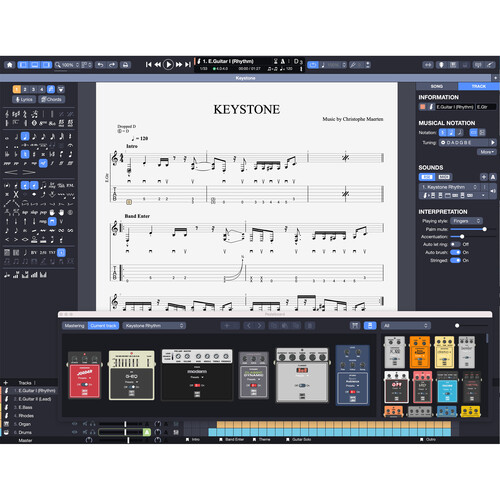This screenshot has height=500, width=500.
Task: Click the decrescendo hairpin symbol
Action: coord(29,172)
